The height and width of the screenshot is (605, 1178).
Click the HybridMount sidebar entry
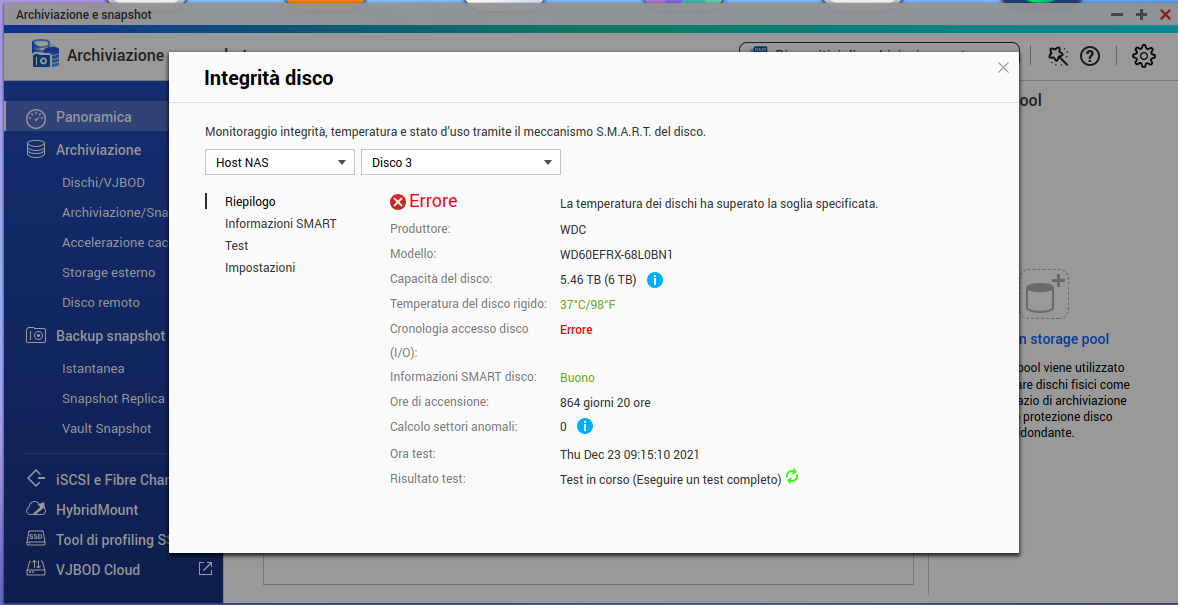(x=97, y=510)
